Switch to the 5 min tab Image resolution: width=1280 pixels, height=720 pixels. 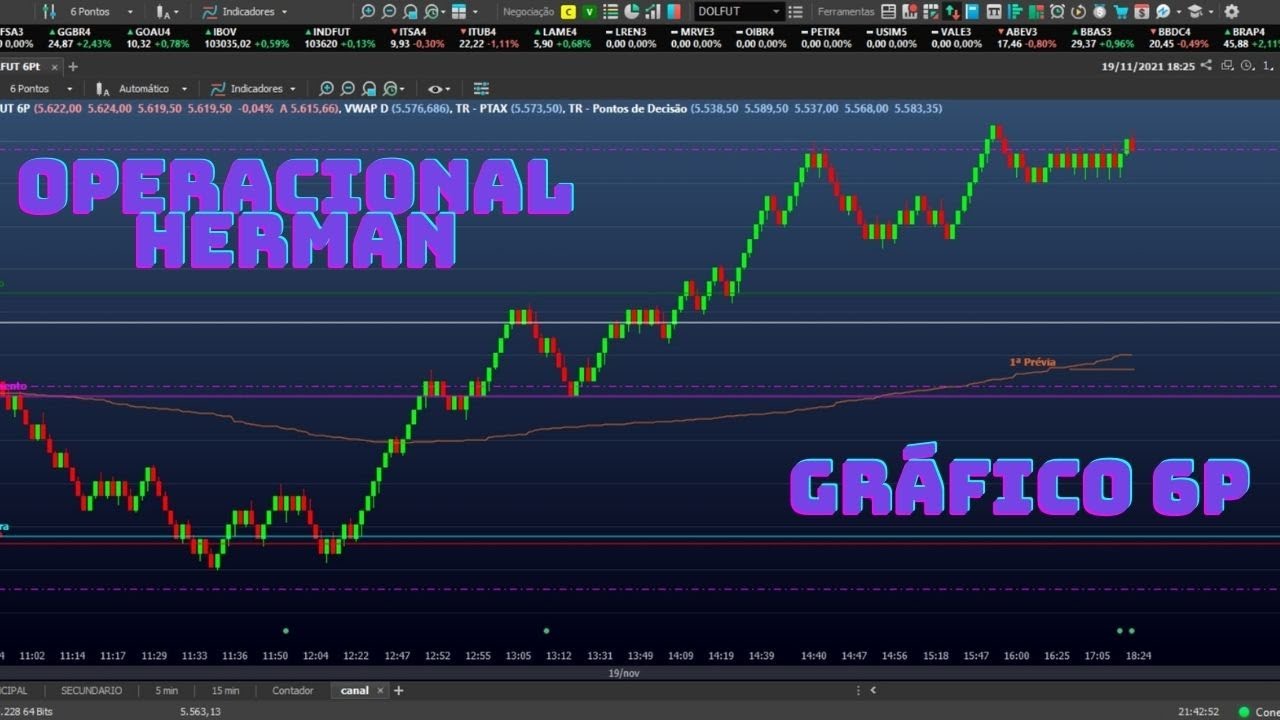166,690
